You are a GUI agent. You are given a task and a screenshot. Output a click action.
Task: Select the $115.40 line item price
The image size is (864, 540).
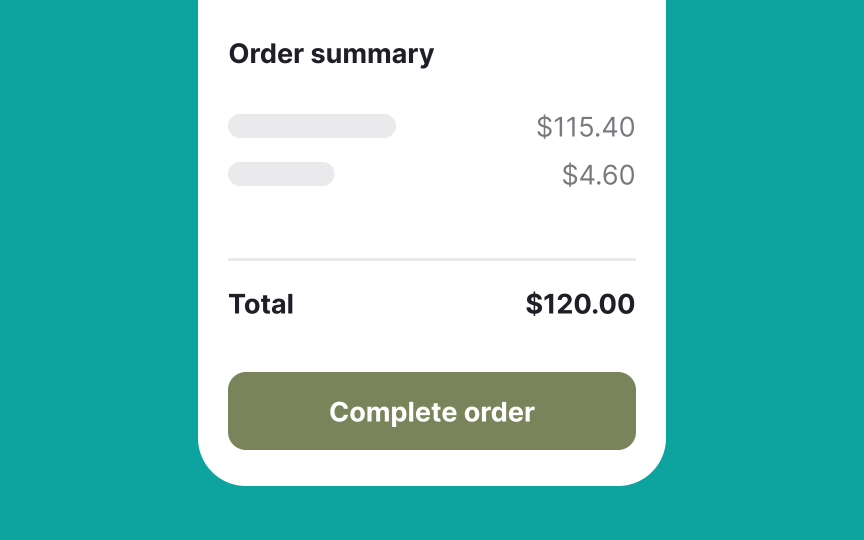[585, 127]
